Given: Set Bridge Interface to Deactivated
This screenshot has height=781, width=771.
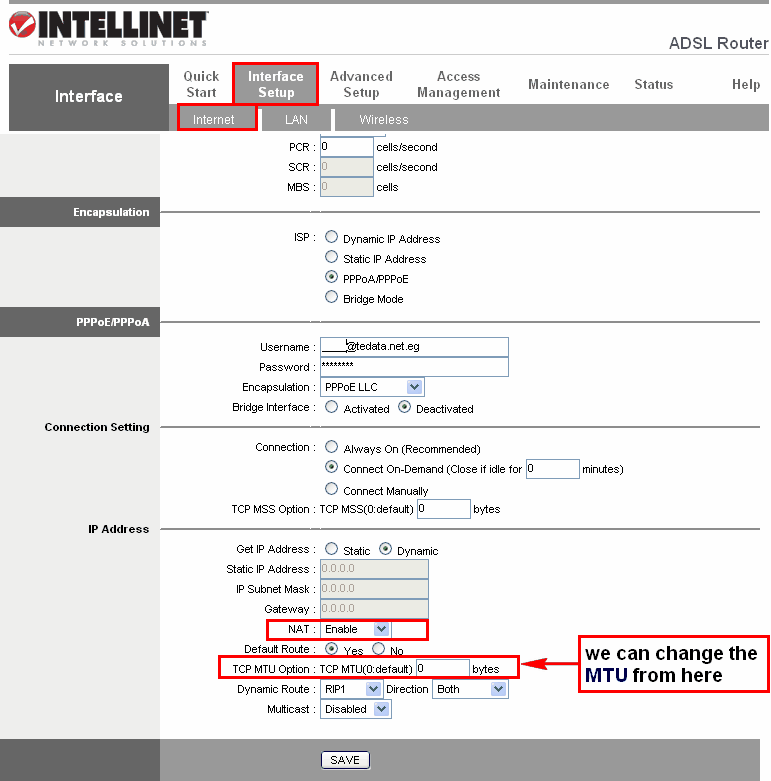Looking at the screenshot, I should (404, 407).
